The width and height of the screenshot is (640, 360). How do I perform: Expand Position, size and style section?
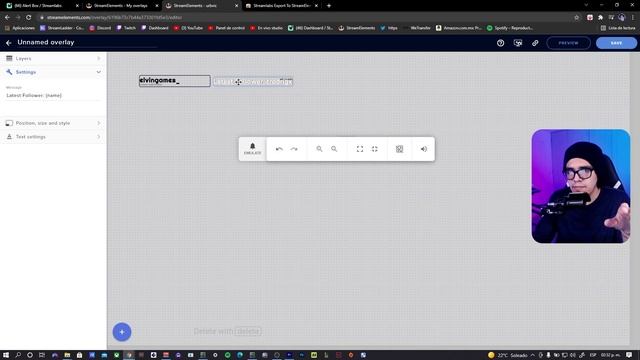(53, 123)
